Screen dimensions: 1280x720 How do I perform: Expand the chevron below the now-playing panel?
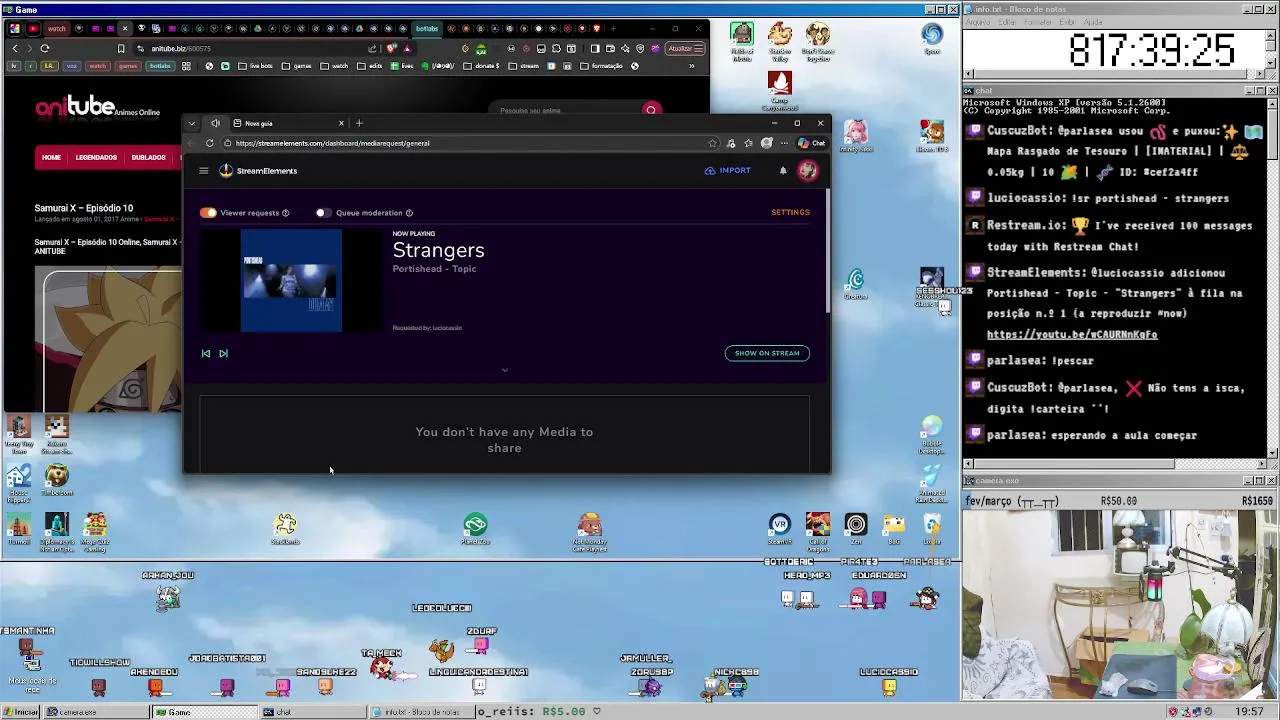pos(504,370)
